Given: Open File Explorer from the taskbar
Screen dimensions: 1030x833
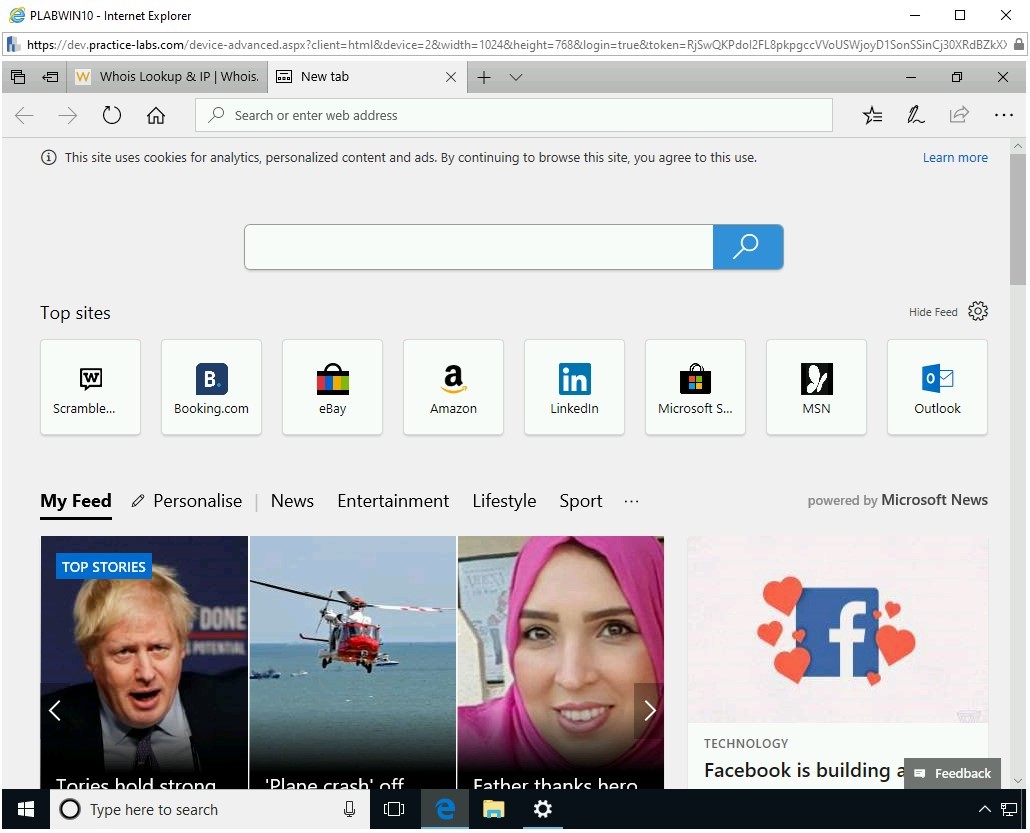Looking at the screenshot, I should [x=494, y=809].
